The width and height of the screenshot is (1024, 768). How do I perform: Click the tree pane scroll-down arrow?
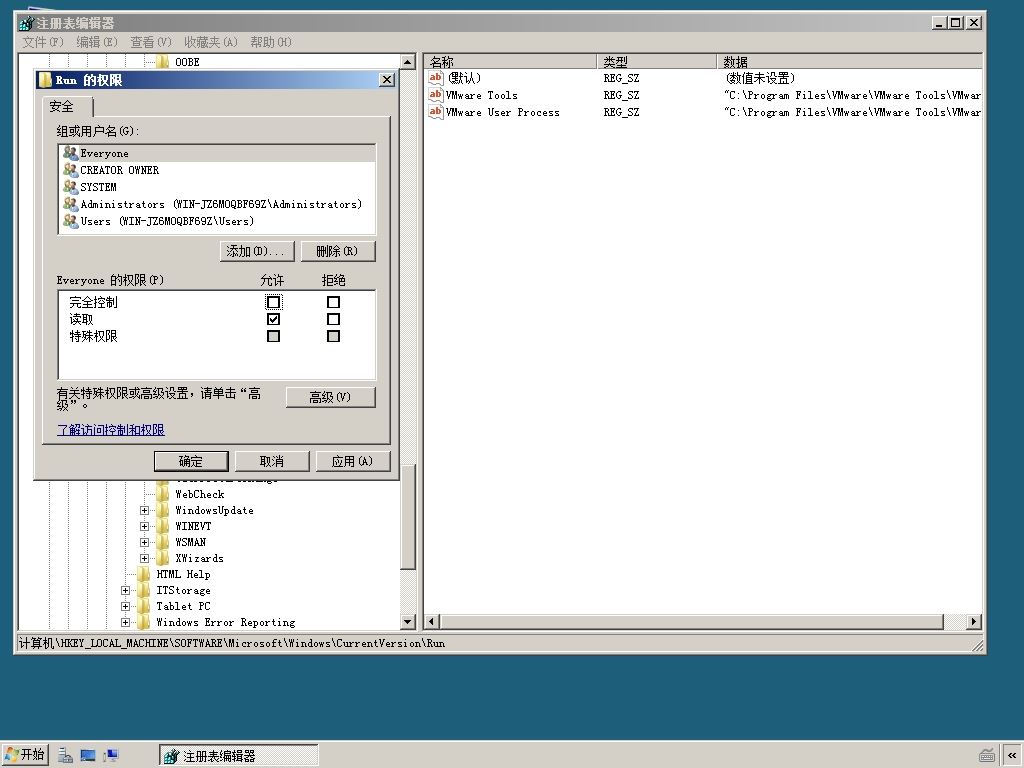coord(408,622)
